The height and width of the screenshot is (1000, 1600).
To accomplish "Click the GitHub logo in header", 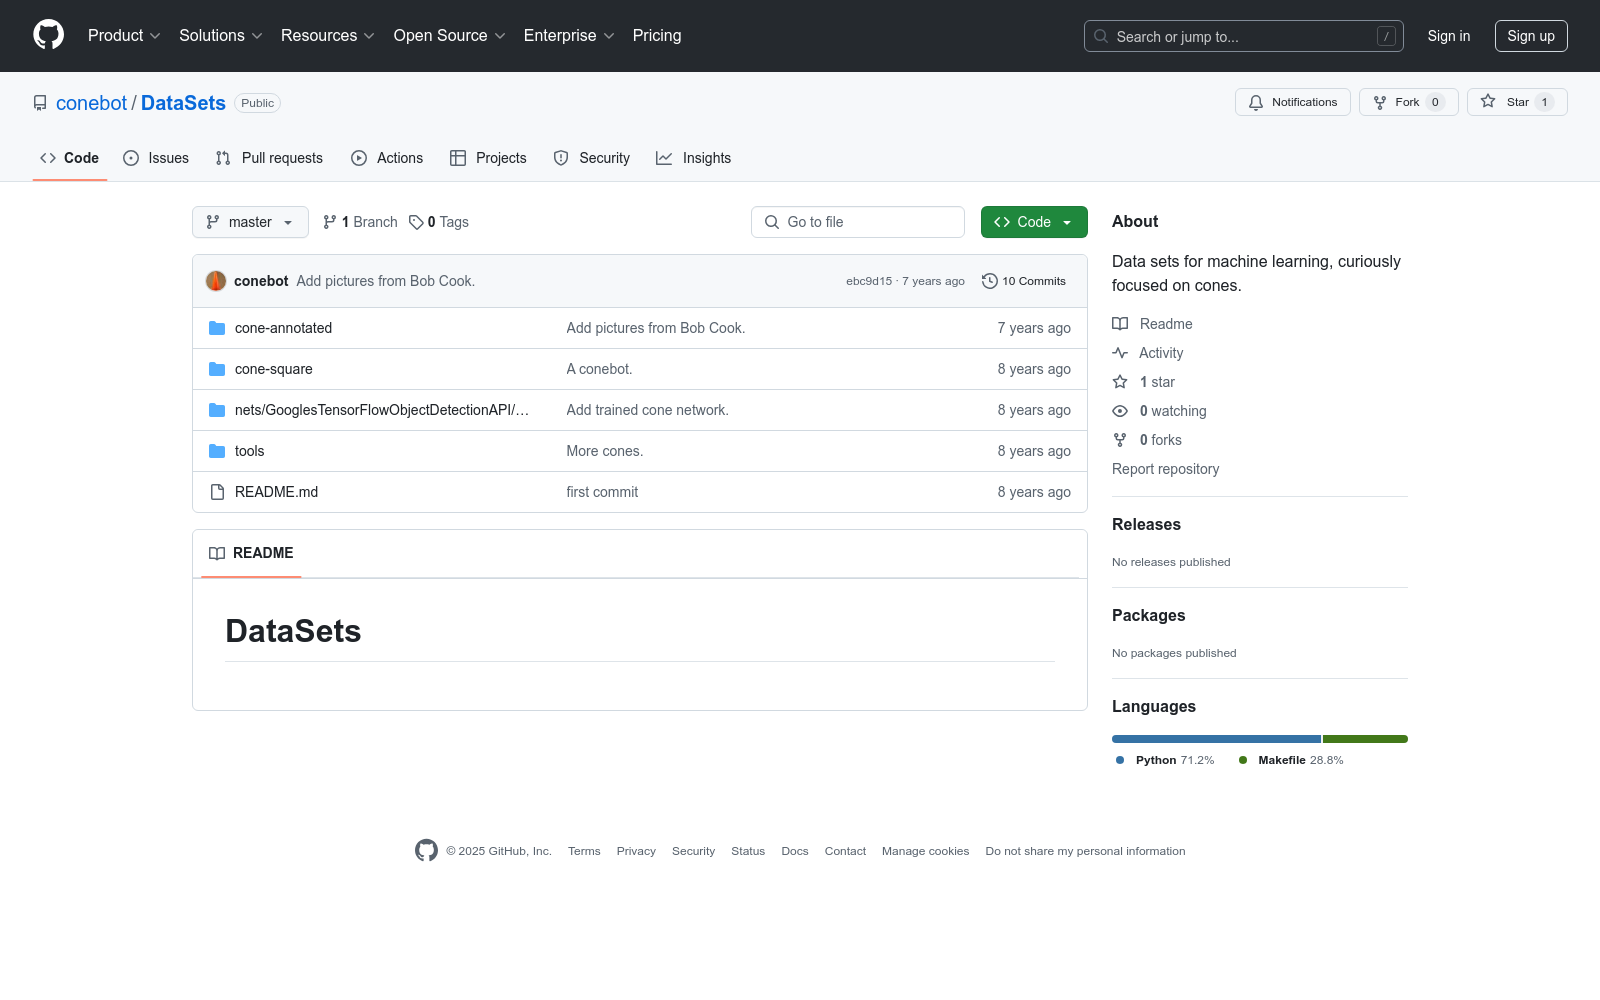I will pos(48,35).
